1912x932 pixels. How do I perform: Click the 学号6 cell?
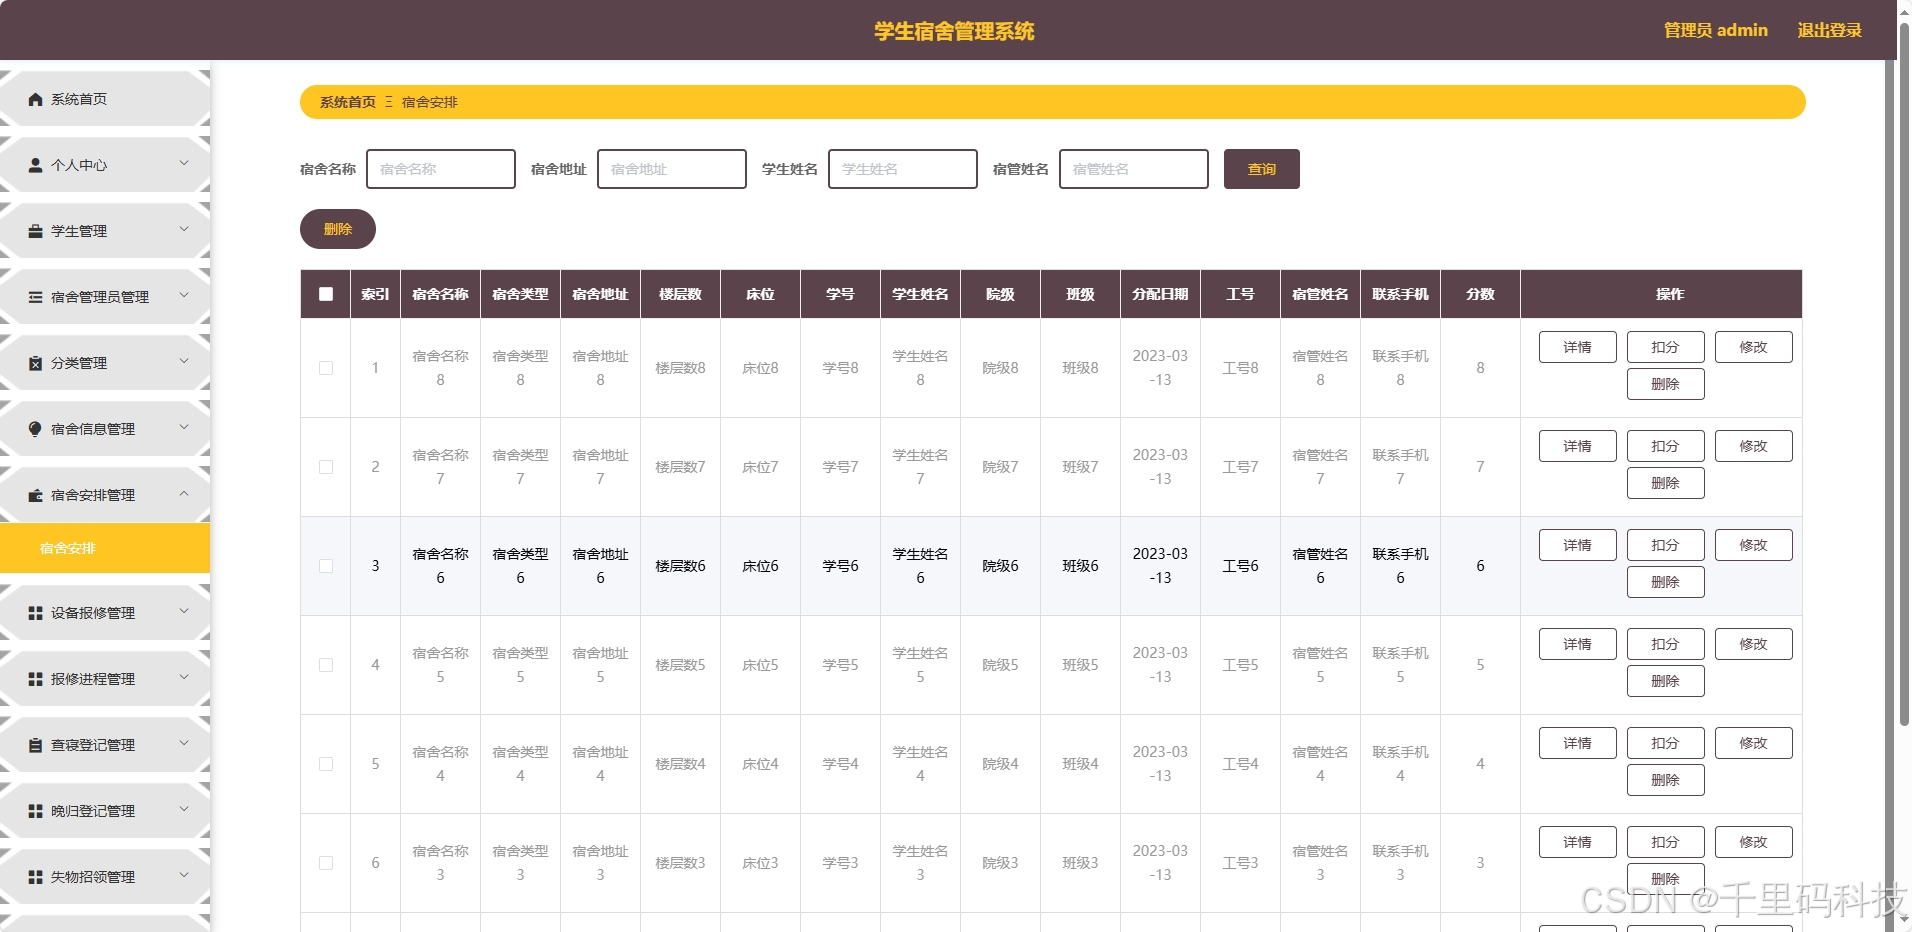(x=840, y=566)
